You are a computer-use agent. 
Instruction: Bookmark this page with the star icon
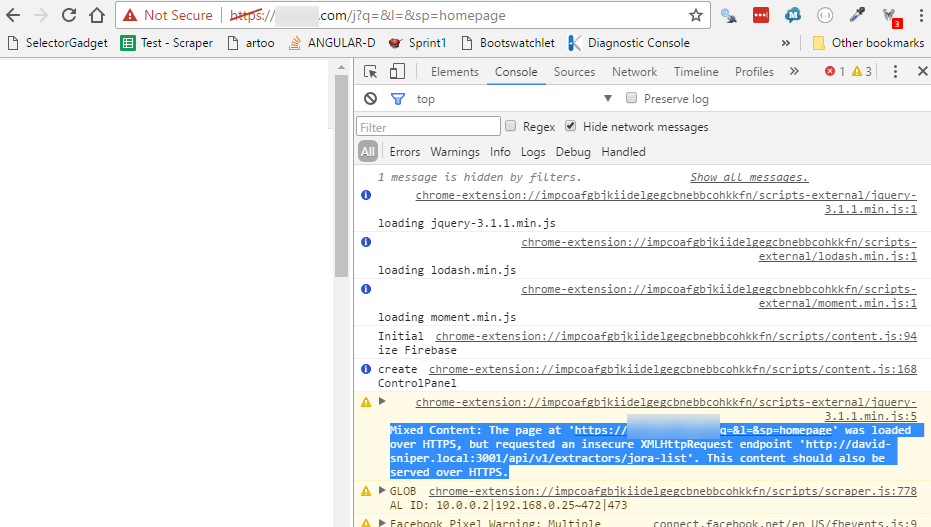click(696, 15)
